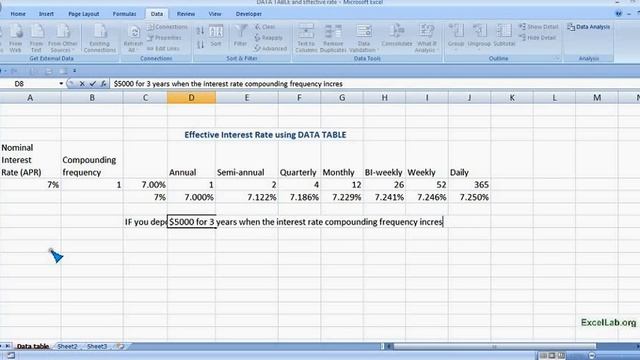Open Connections in the ribbon
Viewport: 640px width, 360px height.
coord(167,27)
